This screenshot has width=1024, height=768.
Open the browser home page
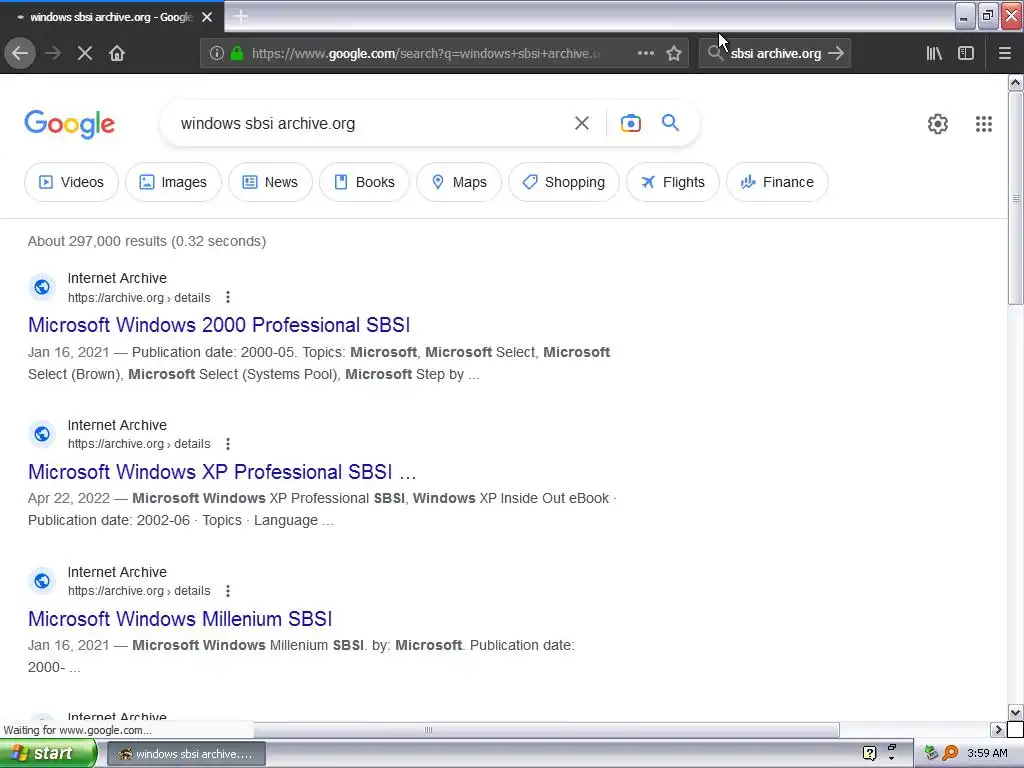click(117, 53)
